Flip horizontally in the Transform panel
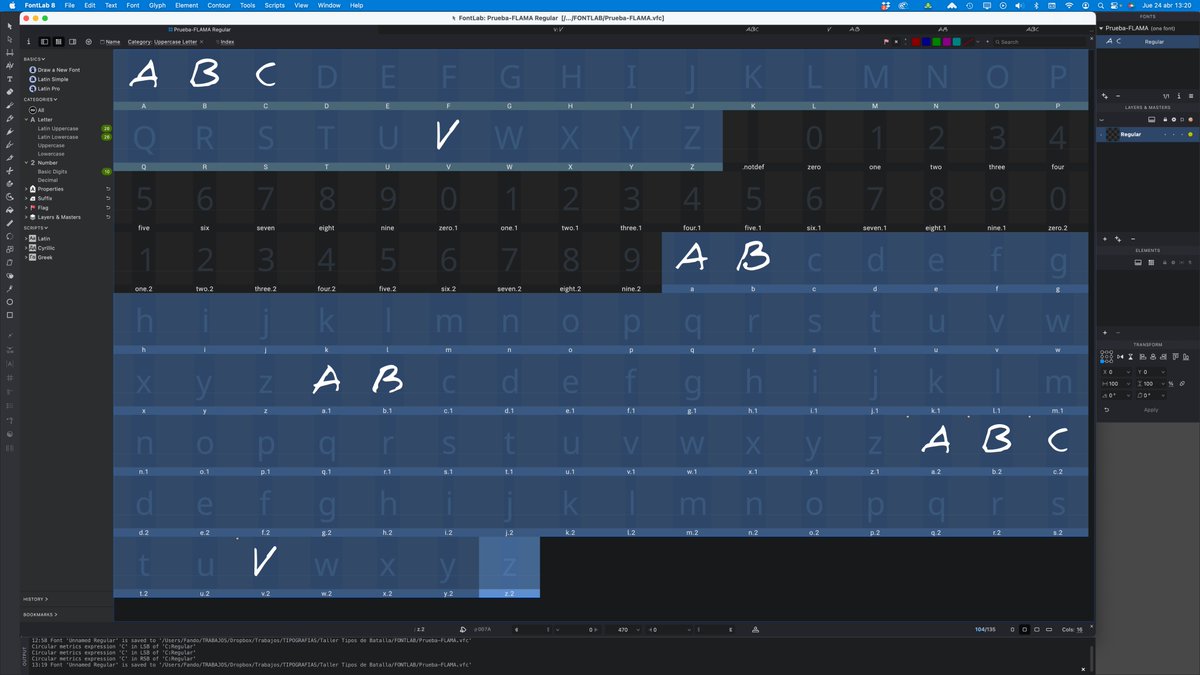The height and width of the screenshot is (675, 1200). (1120, 356)
